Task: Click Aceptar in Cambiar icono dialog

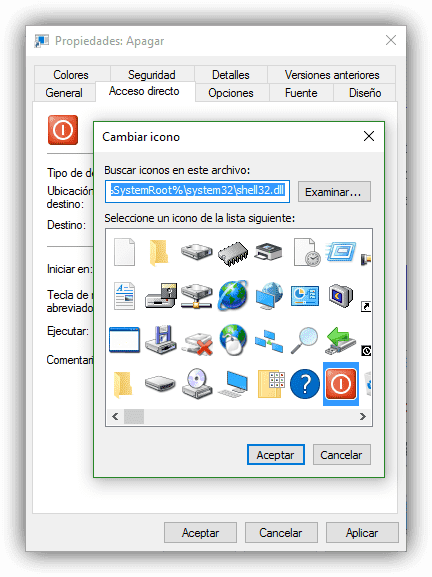Action: point(276,455)
